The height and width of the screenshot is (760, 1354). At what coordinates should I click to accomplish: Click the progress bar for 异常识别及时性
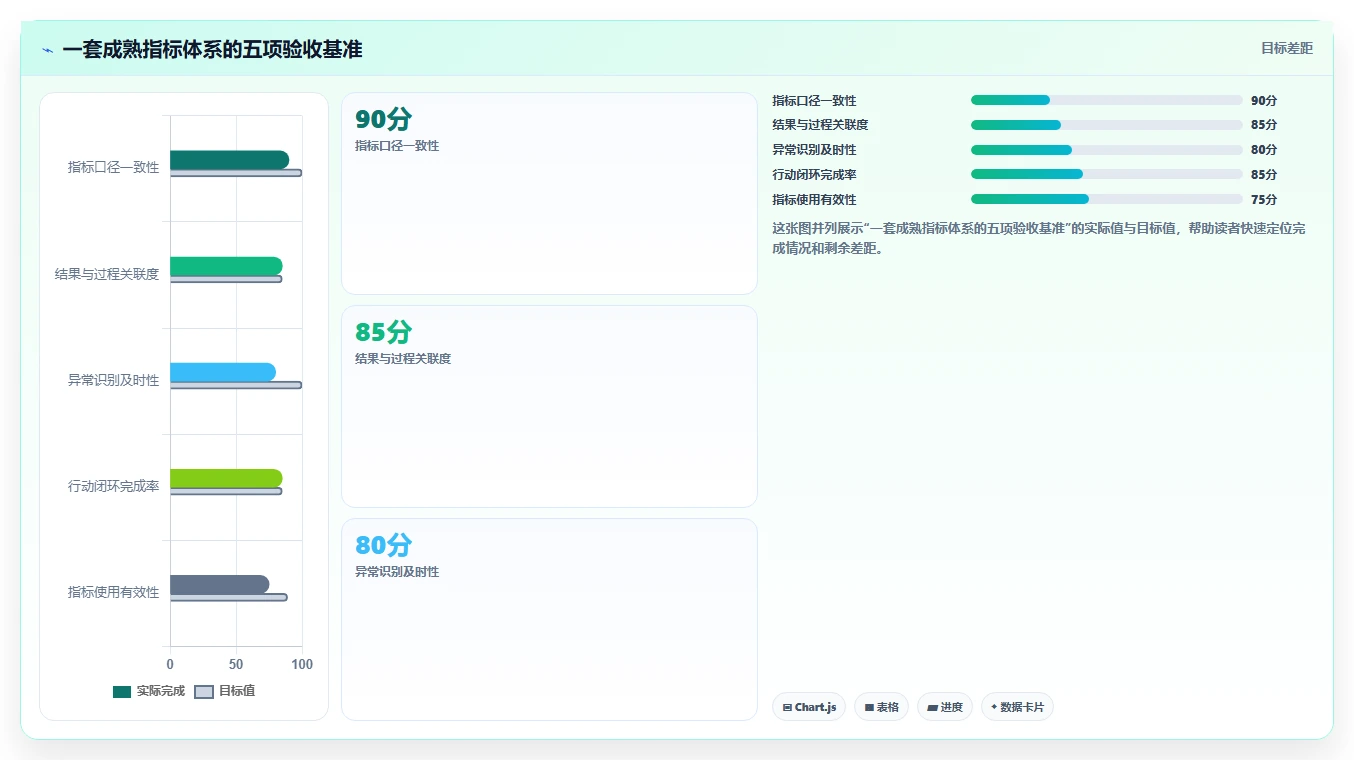click(1106, 150)
